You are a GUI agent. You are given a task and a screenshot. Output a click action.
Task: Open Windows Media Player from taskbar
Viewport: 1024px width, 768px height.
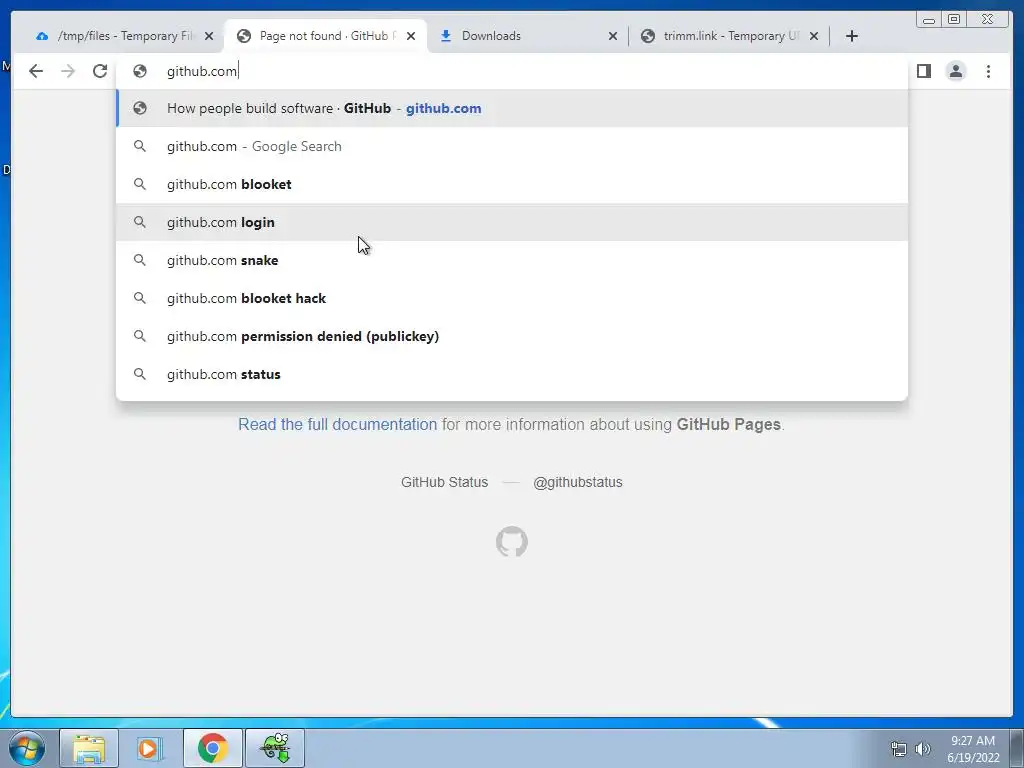click(150, 748)
